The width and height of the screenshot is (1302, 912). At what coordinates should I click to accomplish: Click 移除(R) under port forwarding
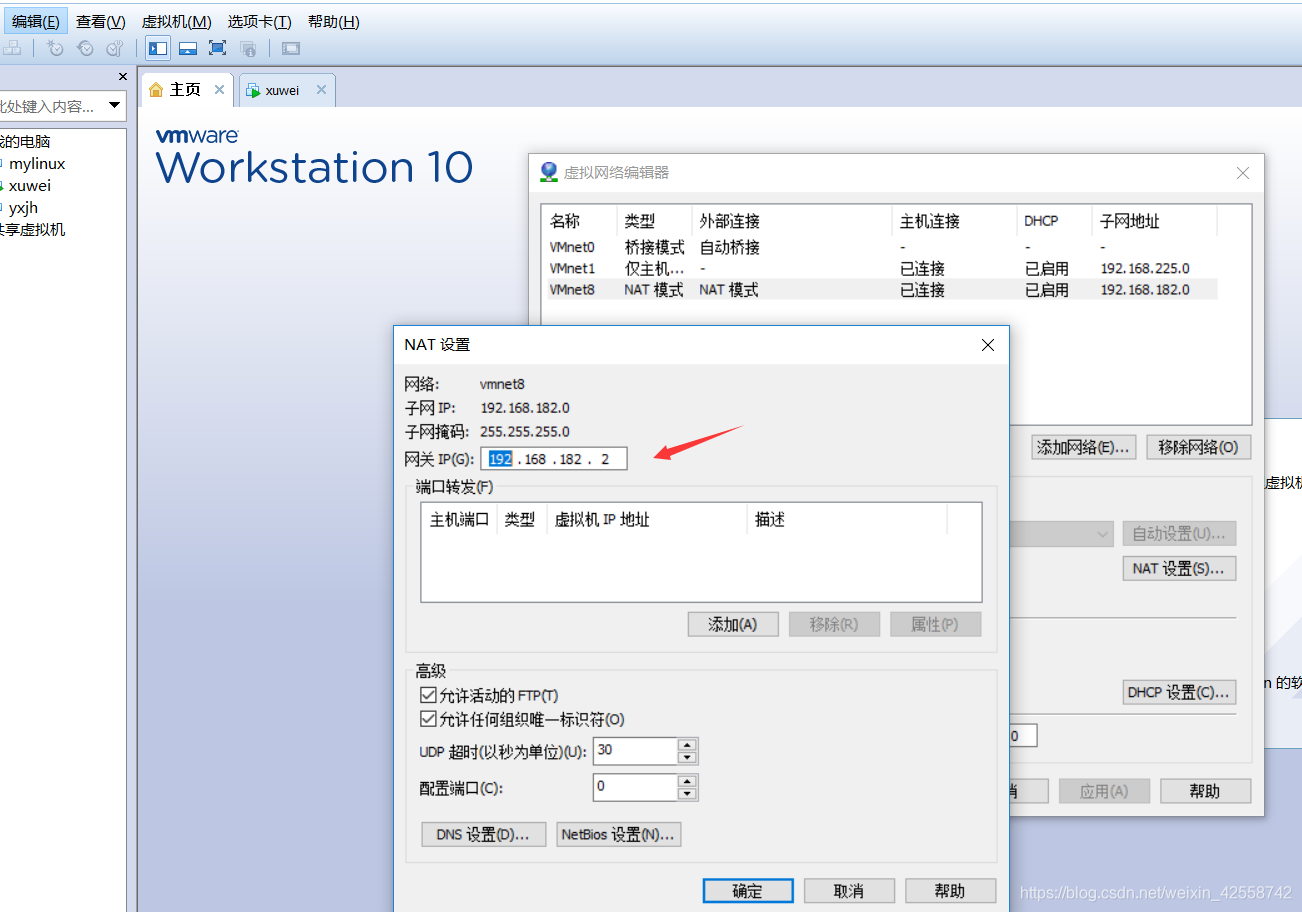[834, 624]
